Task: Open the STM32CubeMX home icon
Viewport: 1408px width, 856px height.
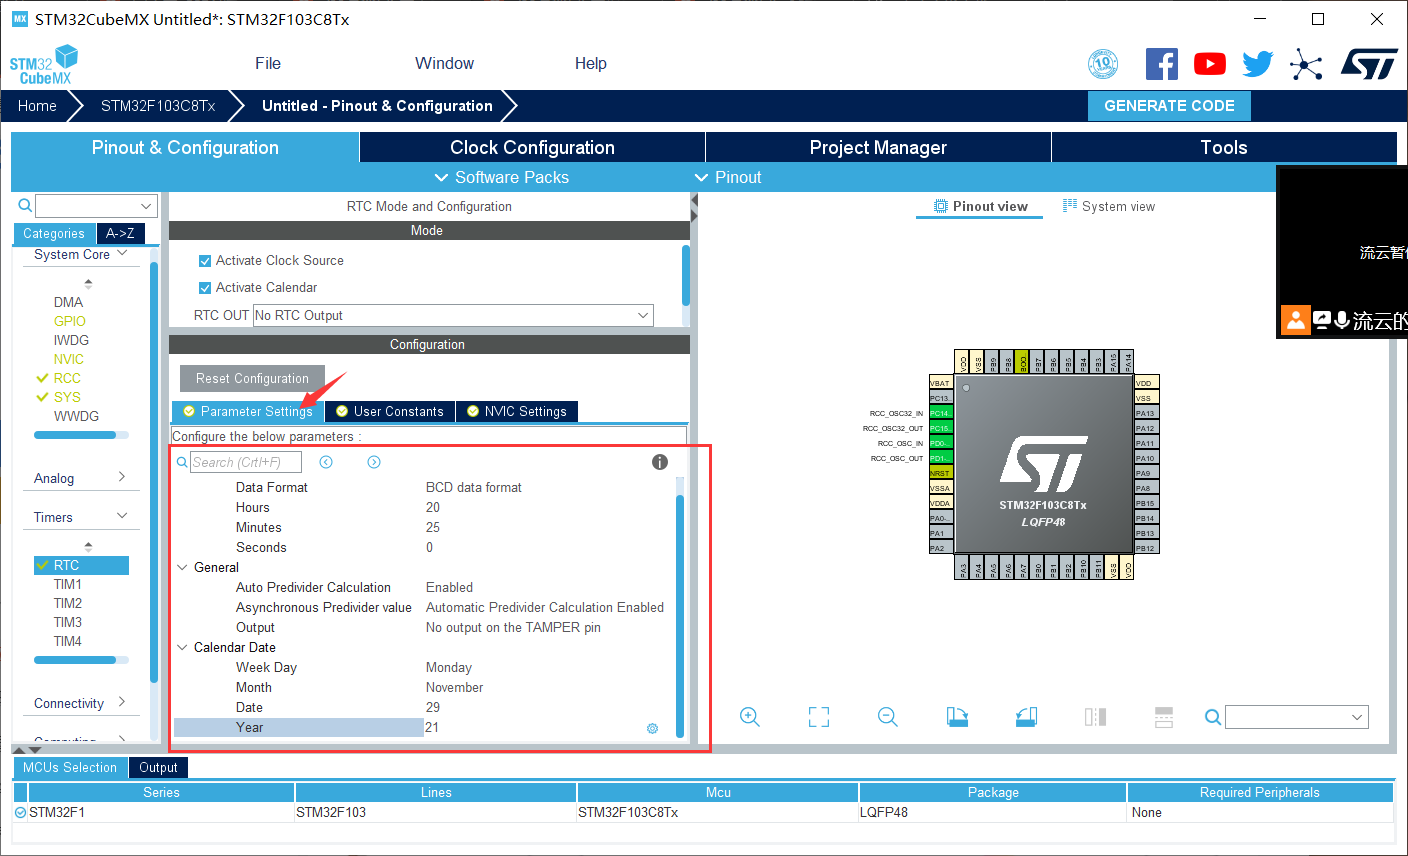Action: (37, 106)
